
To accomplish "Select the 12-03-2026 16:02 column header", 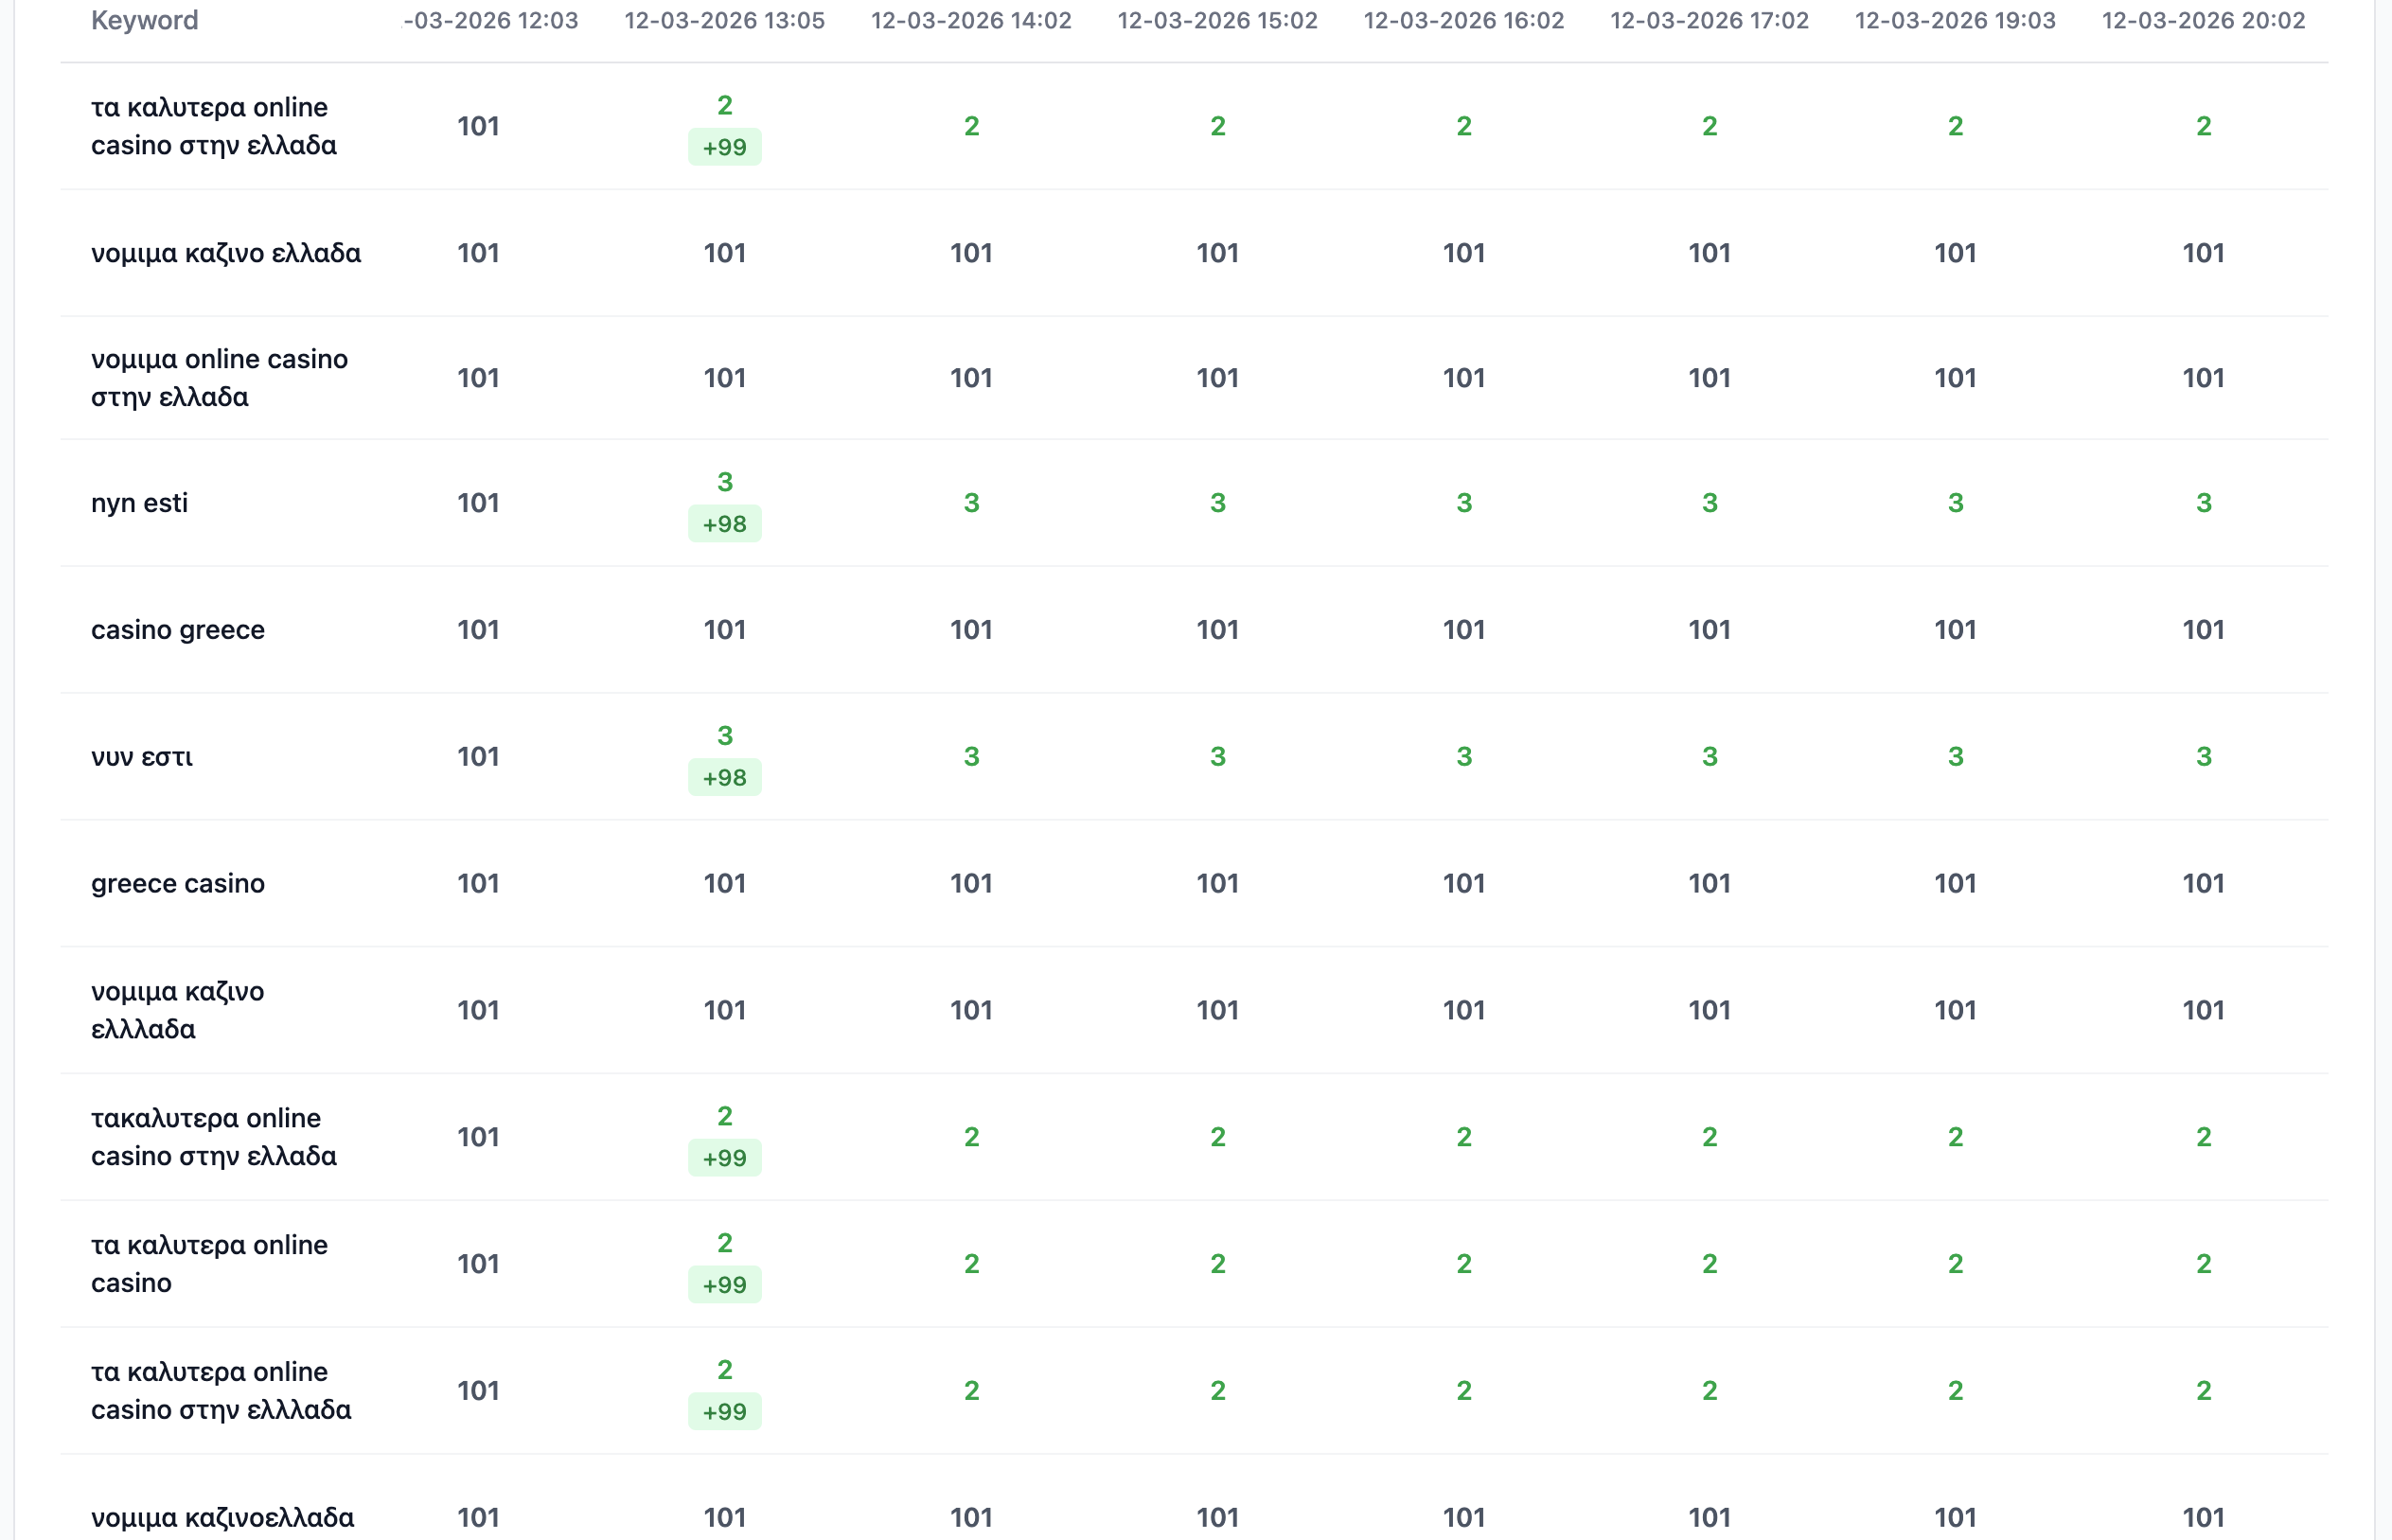I will point(1464,20).
